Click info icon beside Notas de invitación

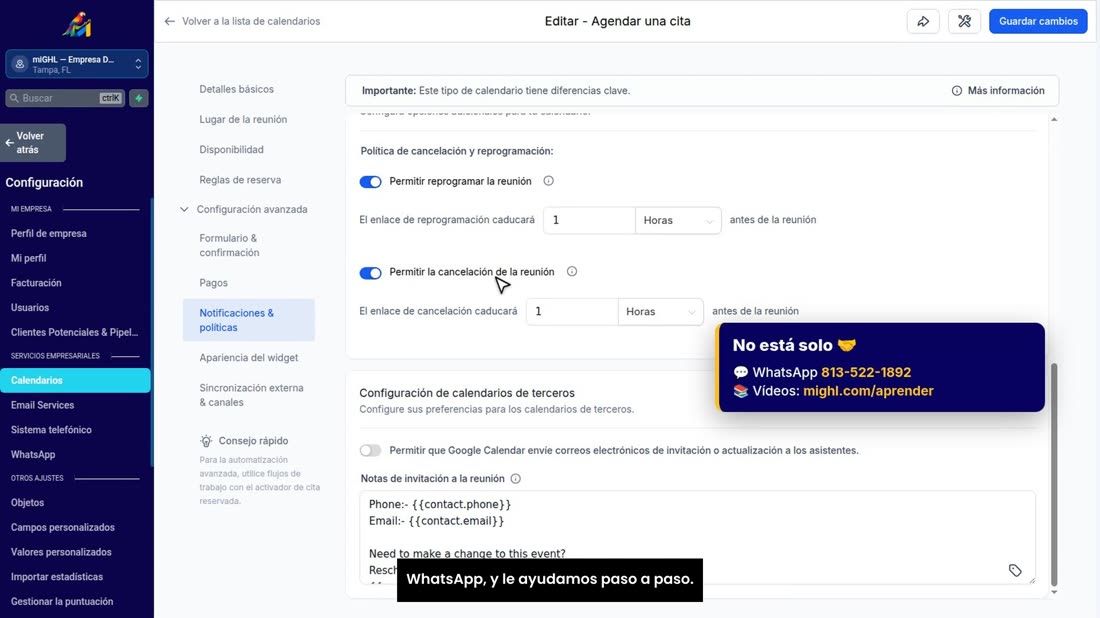coord(516,478)
